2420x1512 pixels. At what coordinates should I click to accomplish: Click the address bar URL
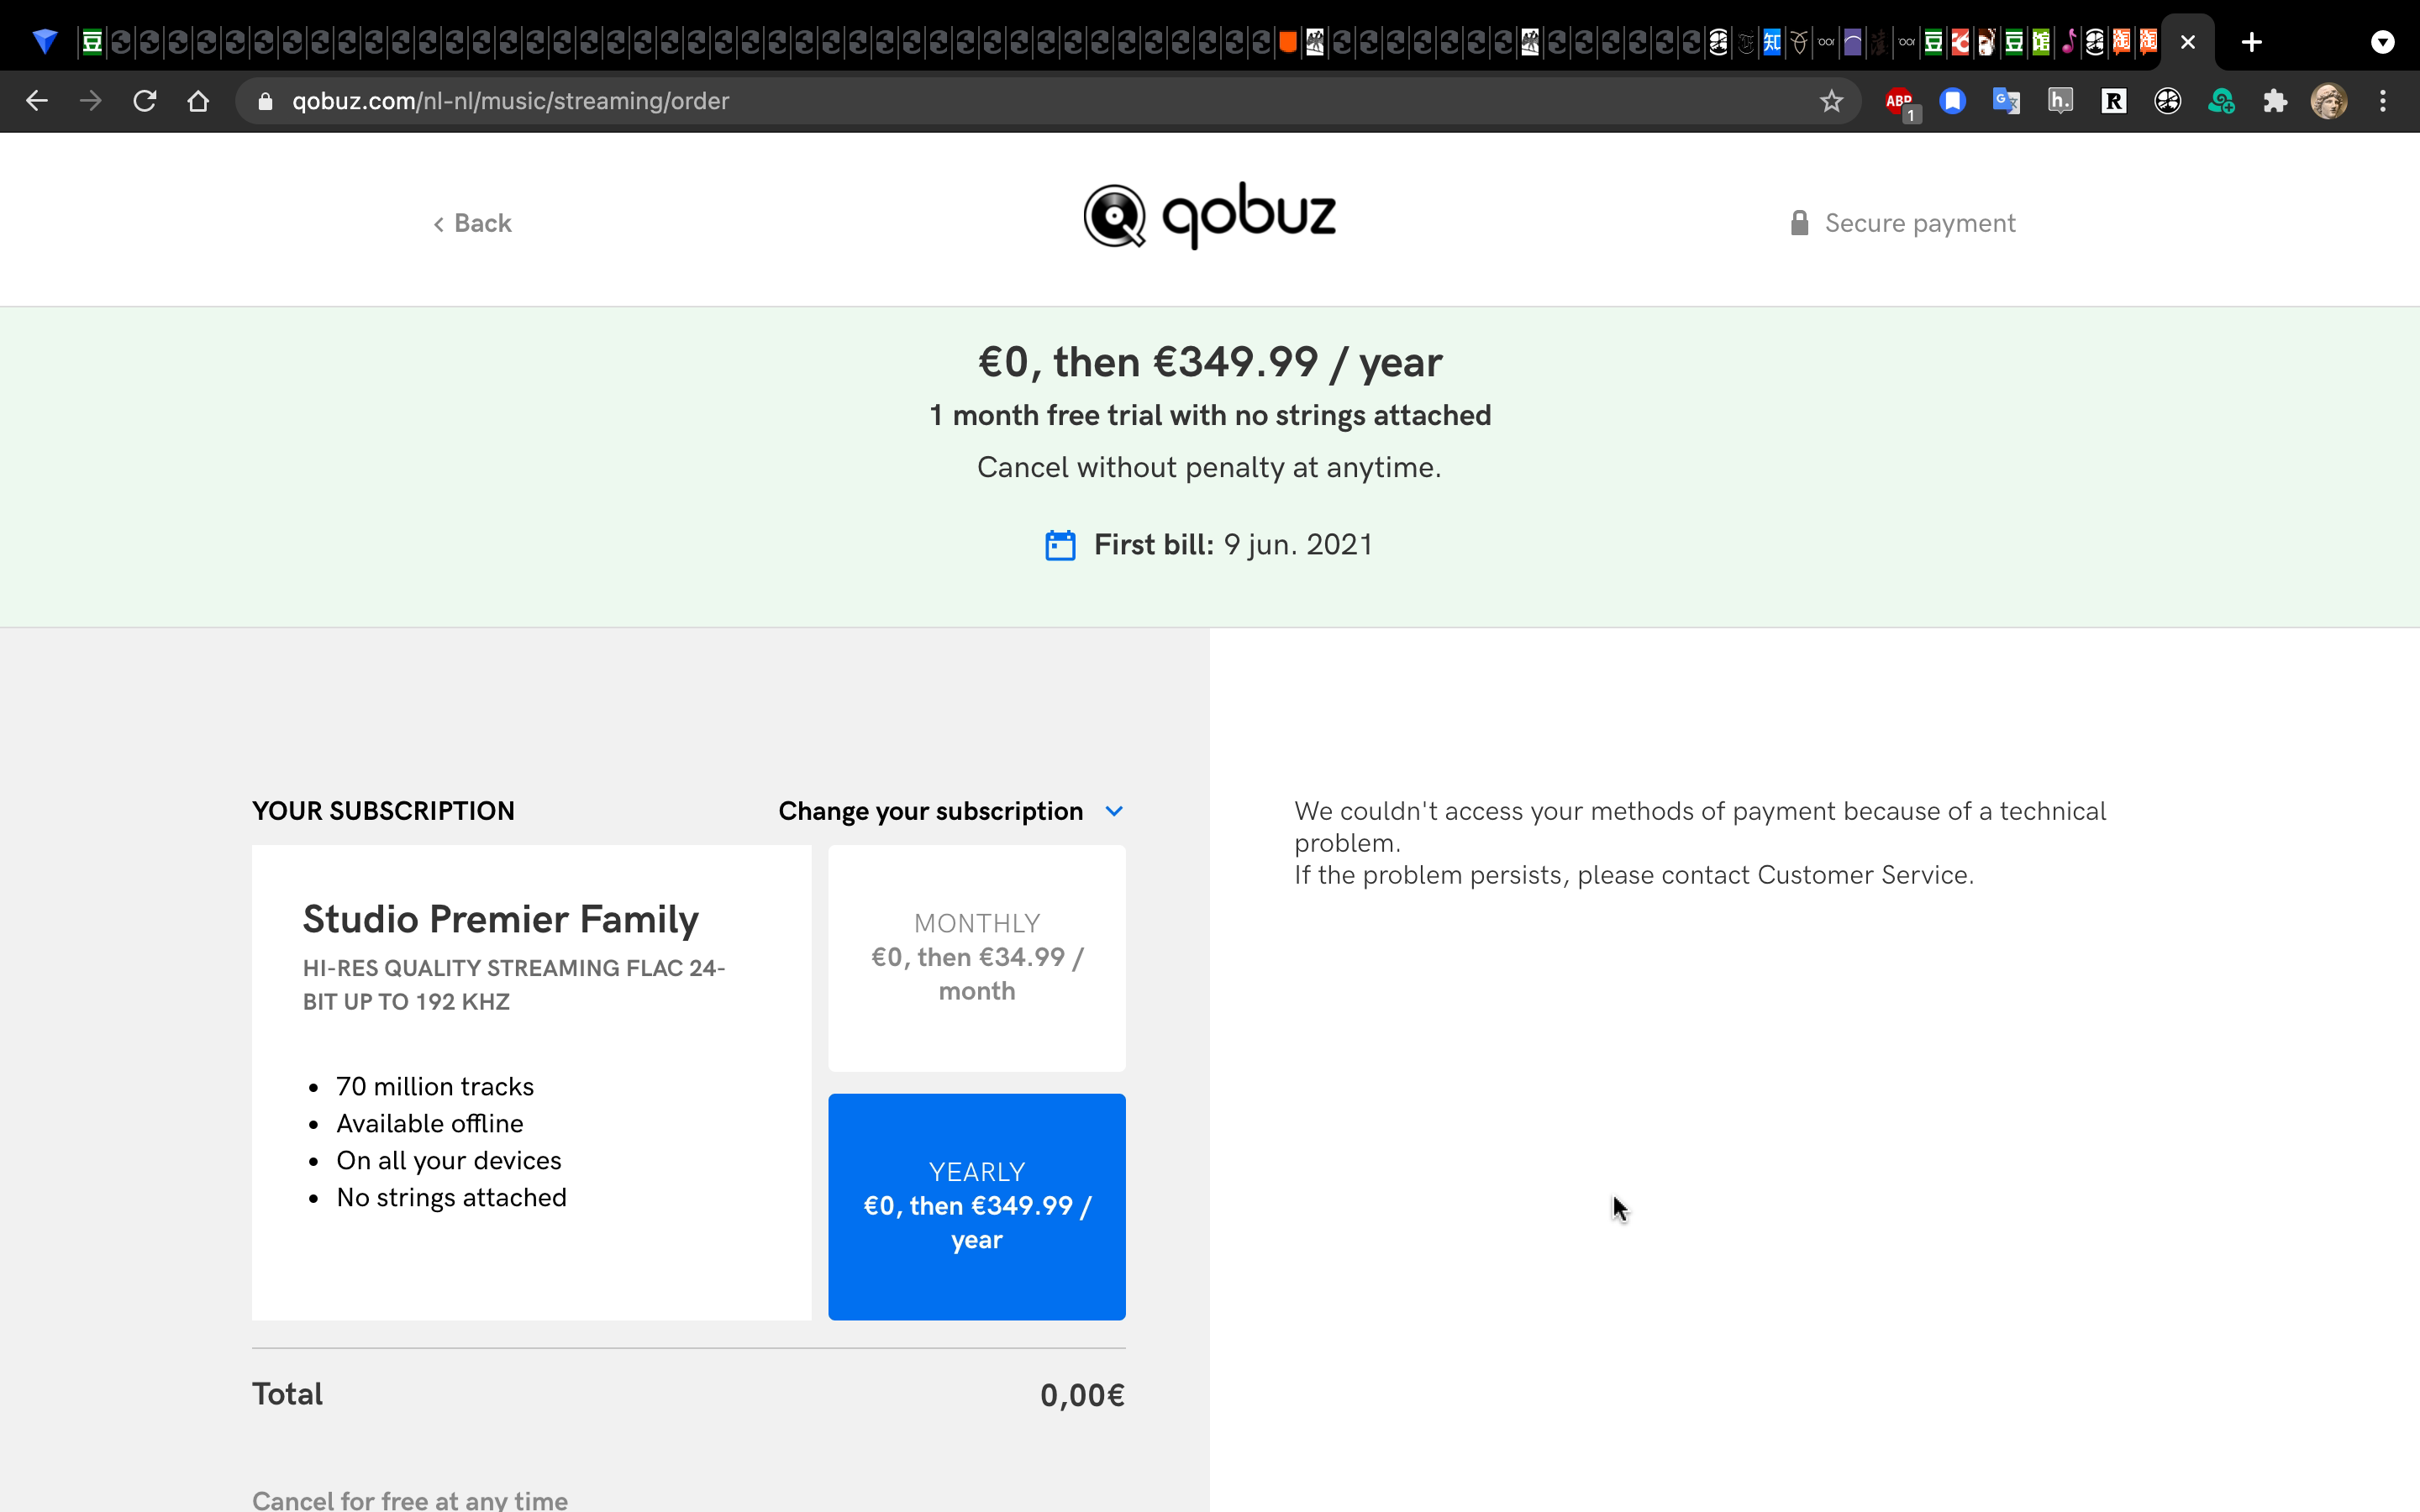(x=510, y=101)
